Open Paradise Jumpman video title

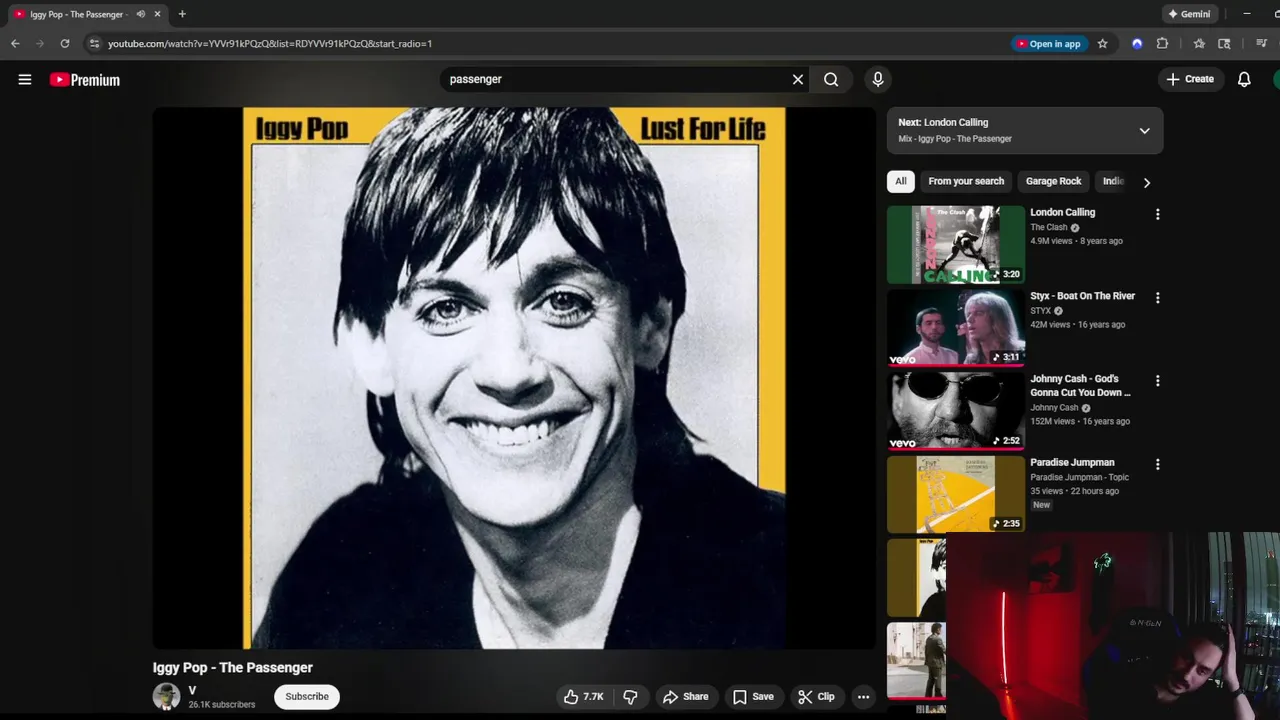pos(1072,463)
